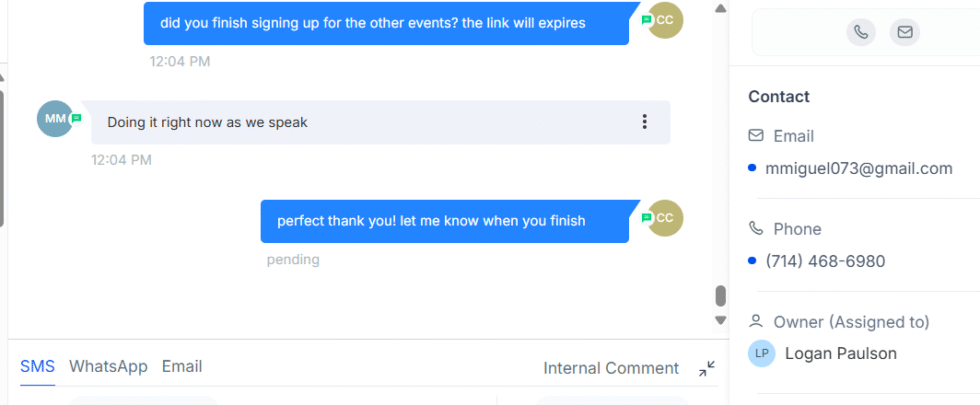This screenshot has width=980, height=405.
Task: Click the CC avatar beside the pending message
Action: (666, 218)
